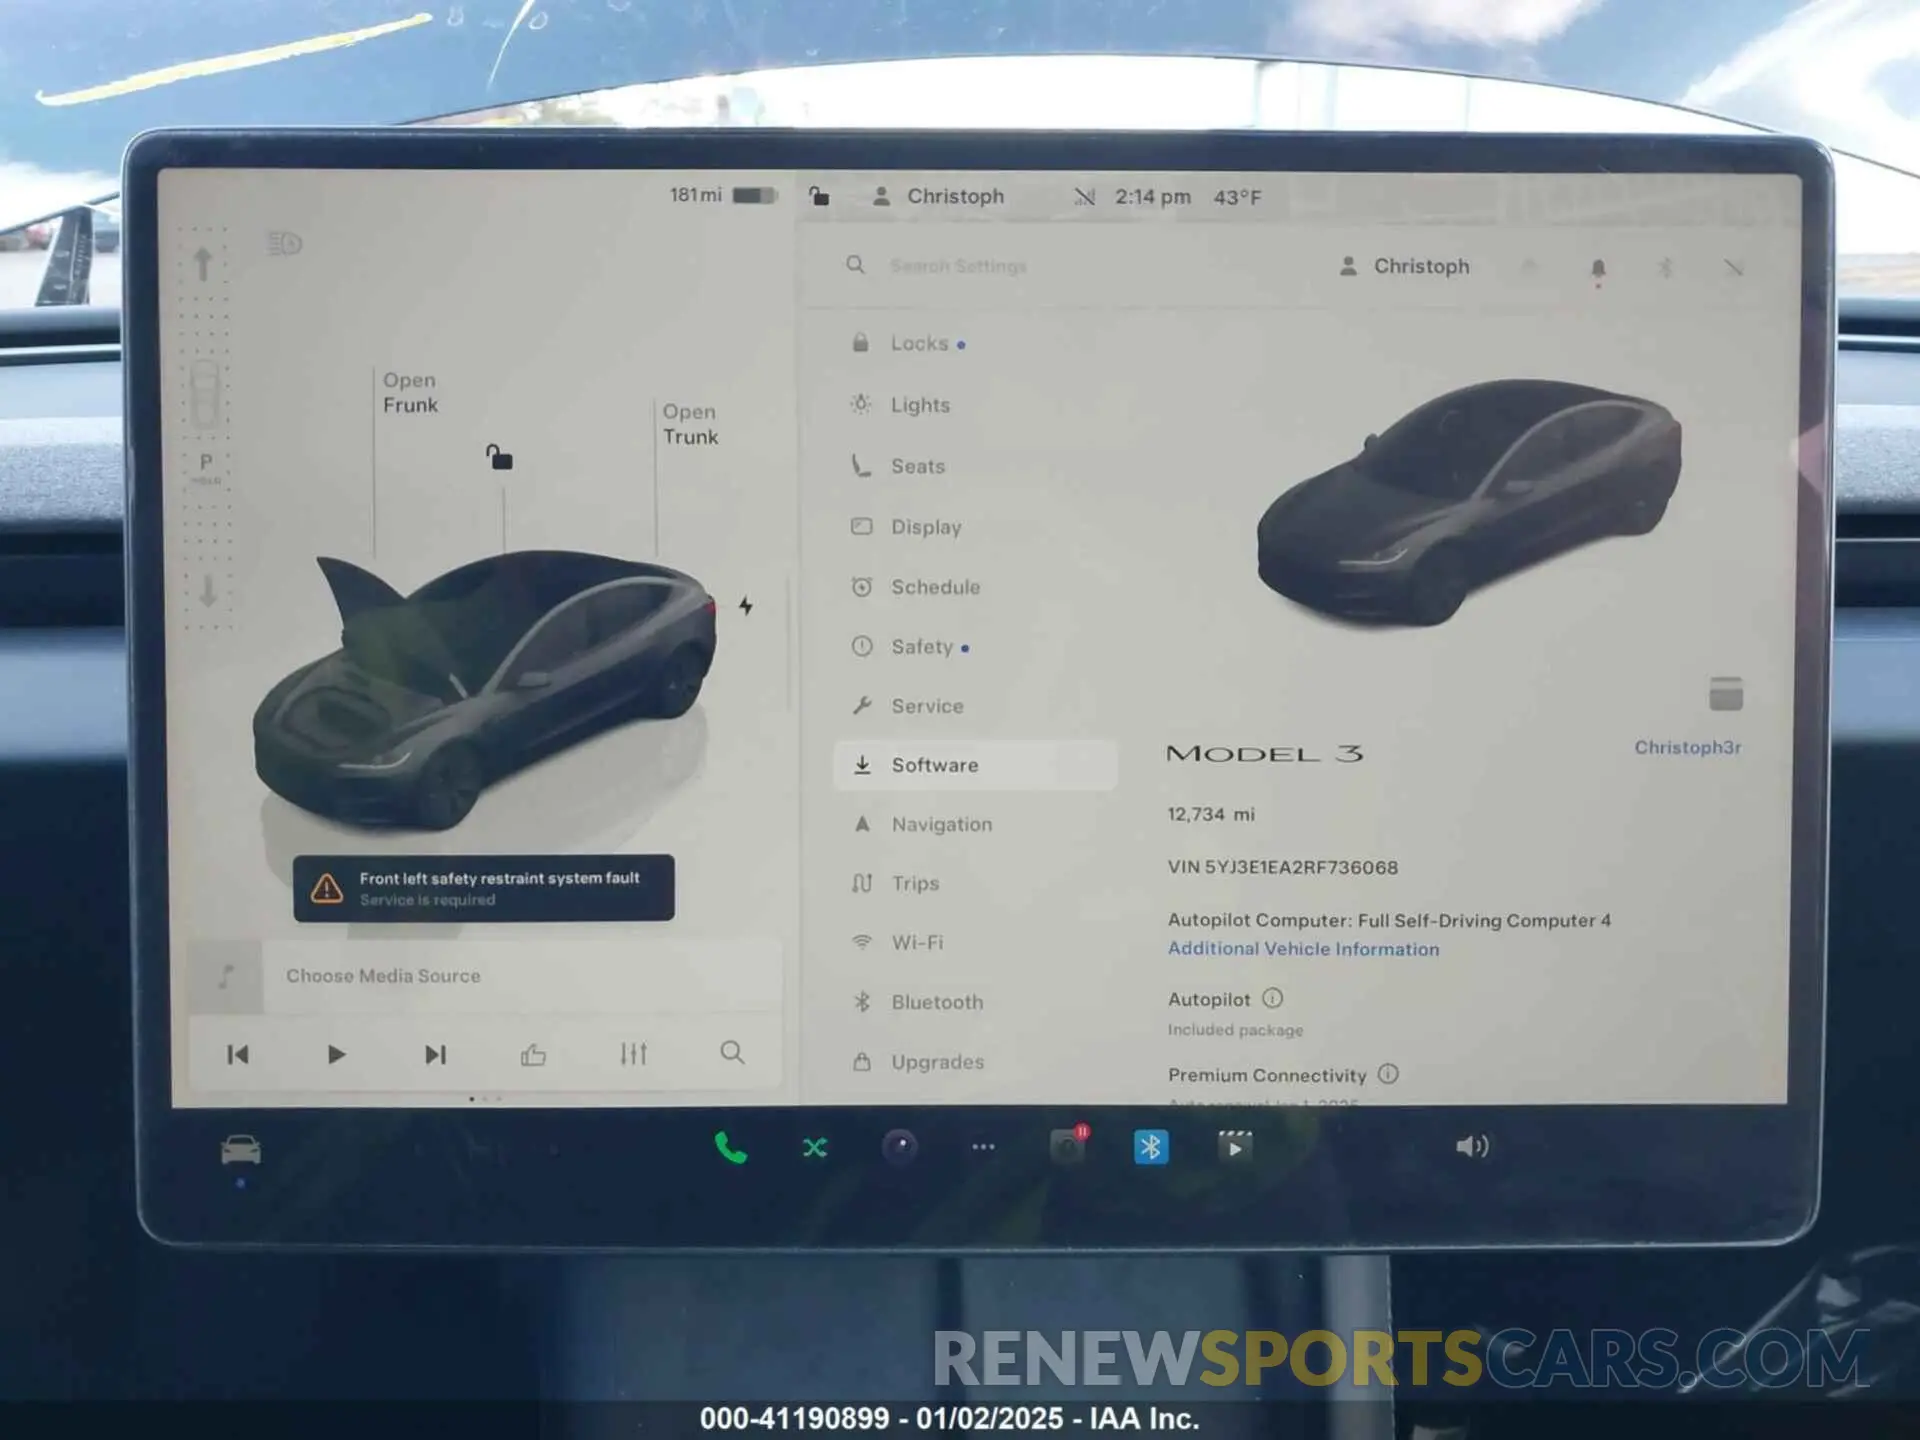The image size is (1920, 1440).
Task: Open car controls from bottom bar
Action: (x=241, y=1150)
